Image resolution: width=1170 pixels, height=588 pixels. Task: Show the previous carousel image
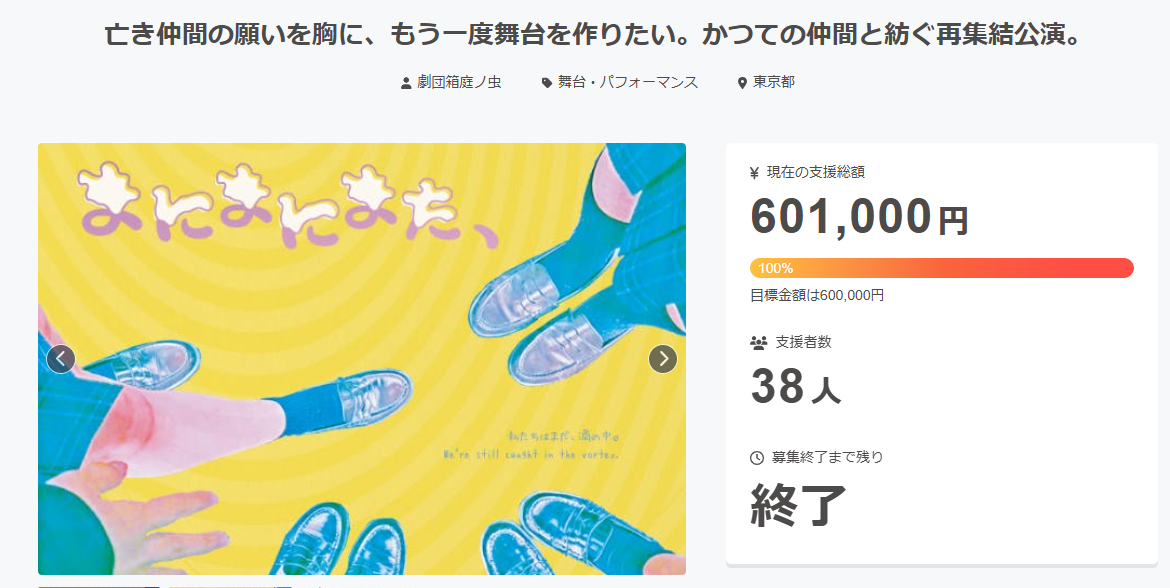click(61, 358)
